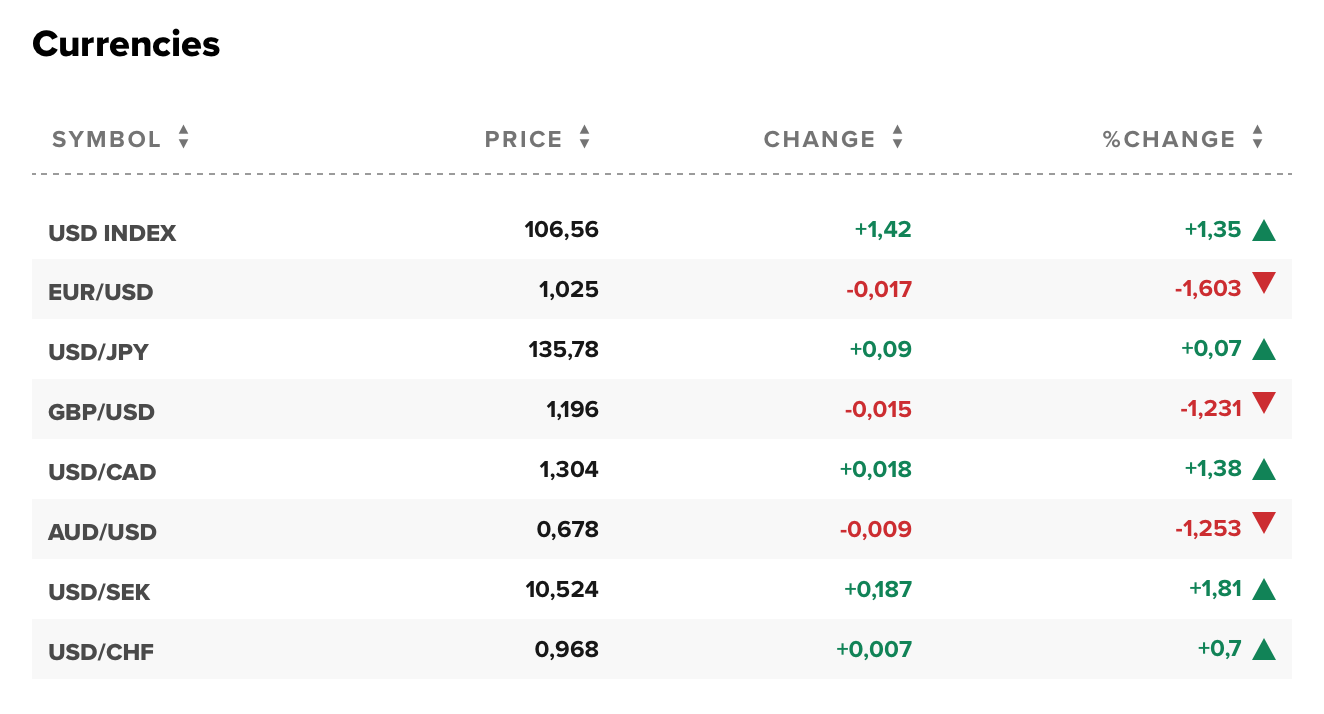Click the green up triangle for USD INDEX
Screen dimensions: 1324x714
coord(1265,229)
